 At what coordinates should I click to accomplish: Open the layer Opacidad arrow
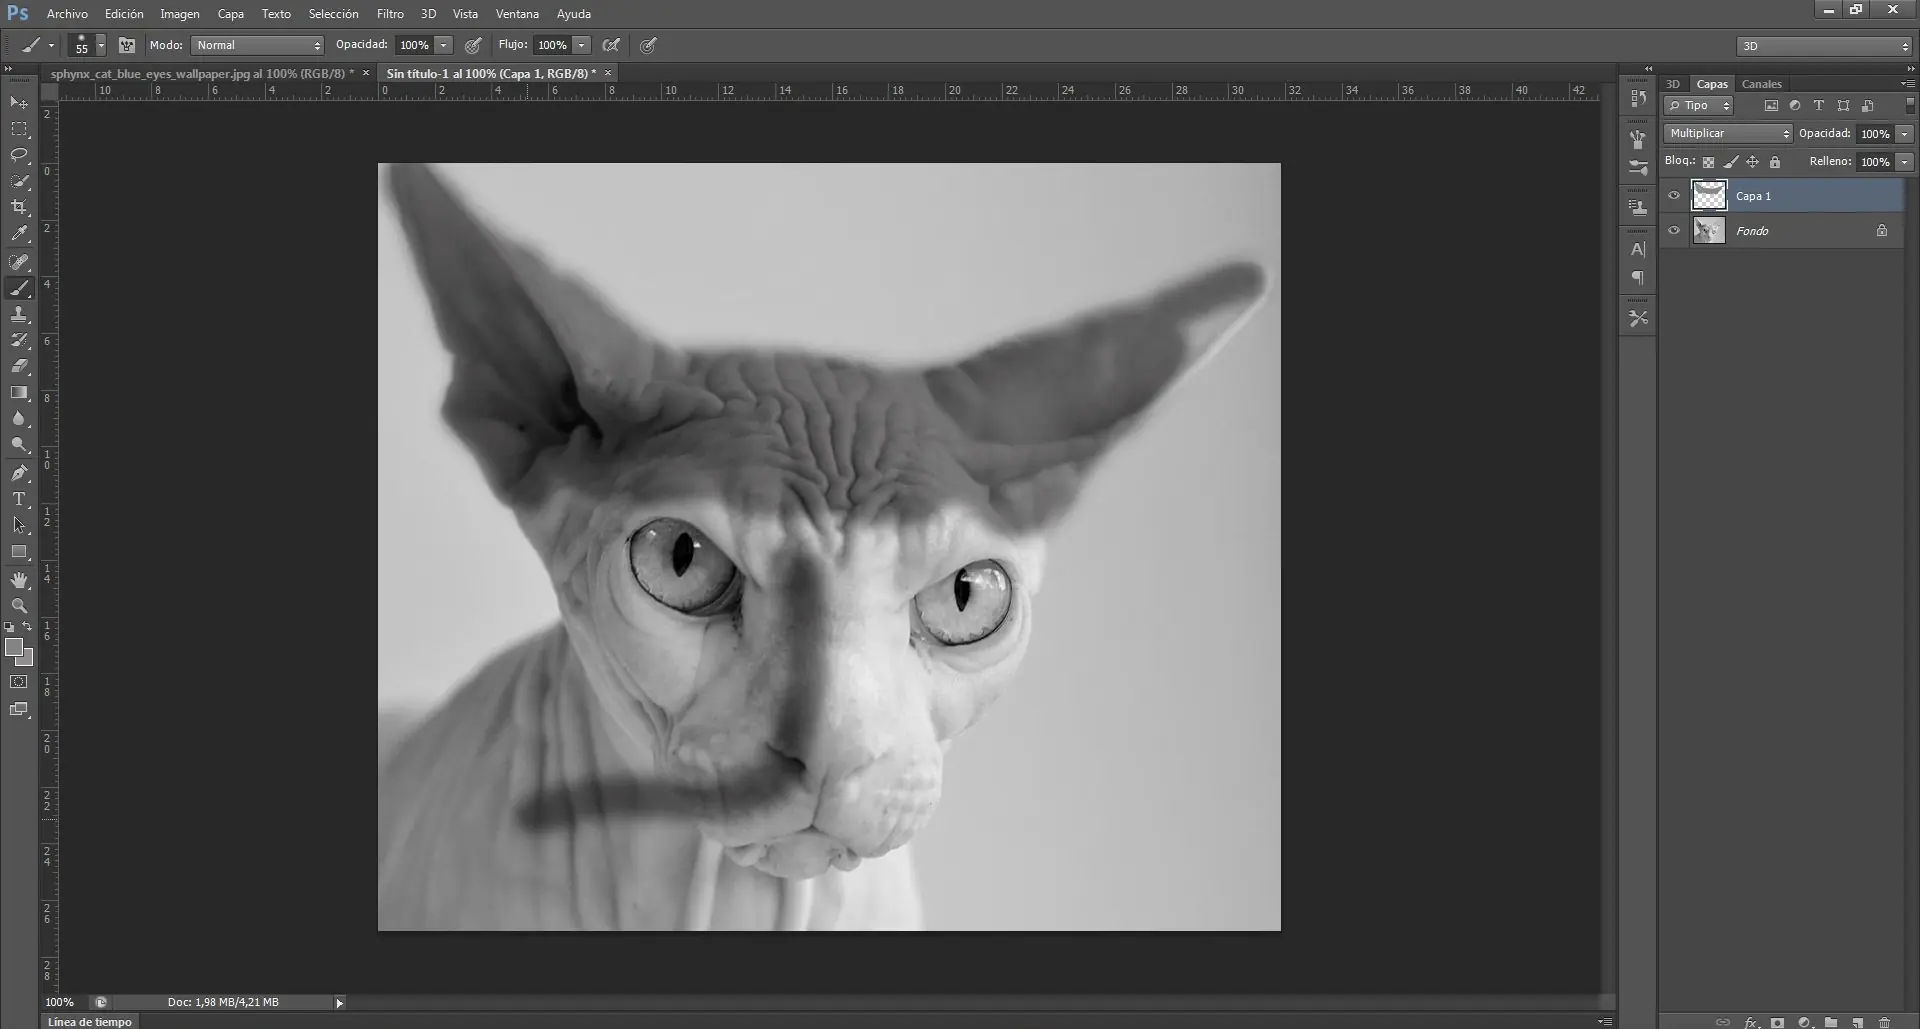1905,134
